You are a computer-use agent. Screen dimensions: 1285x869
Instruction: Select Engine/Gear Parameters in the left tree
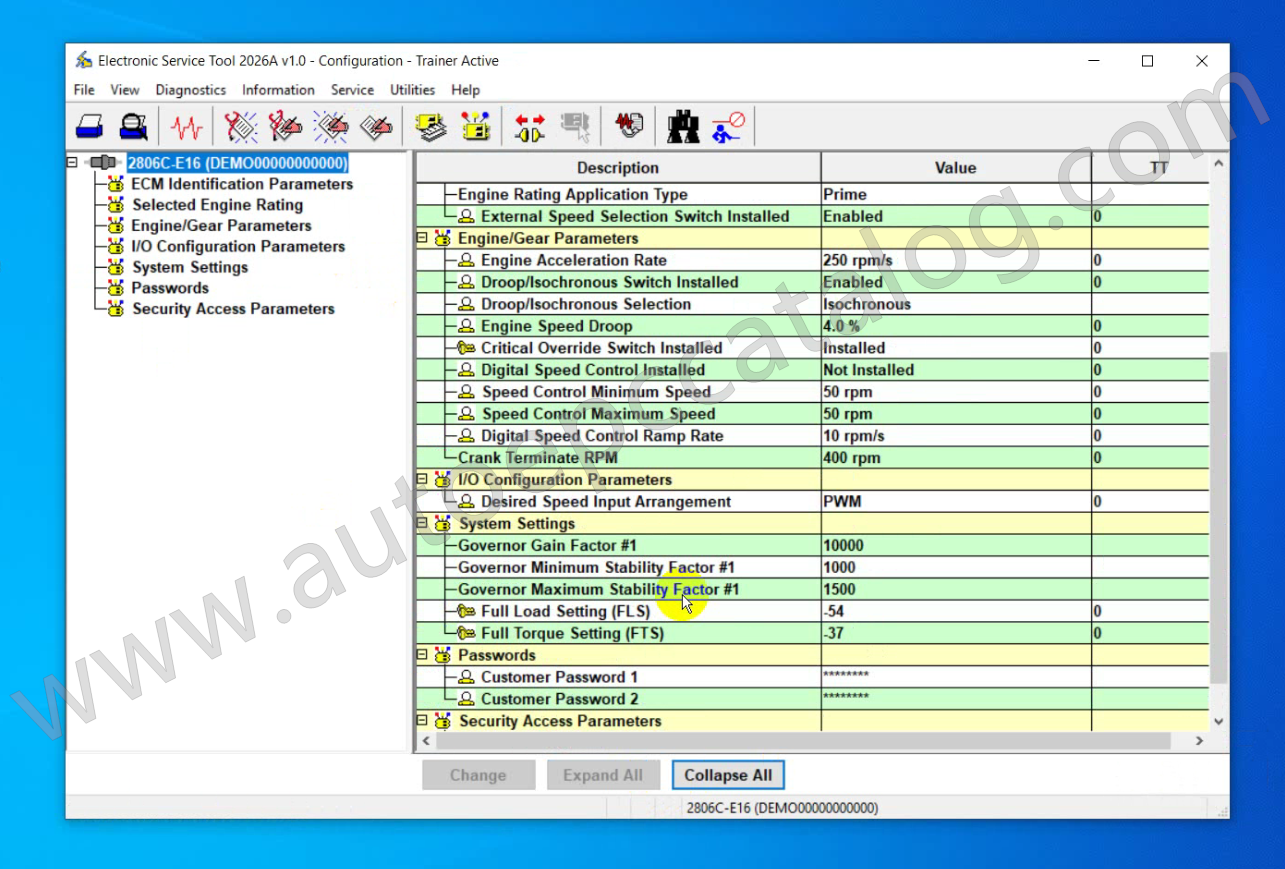[x=221, y=226]
